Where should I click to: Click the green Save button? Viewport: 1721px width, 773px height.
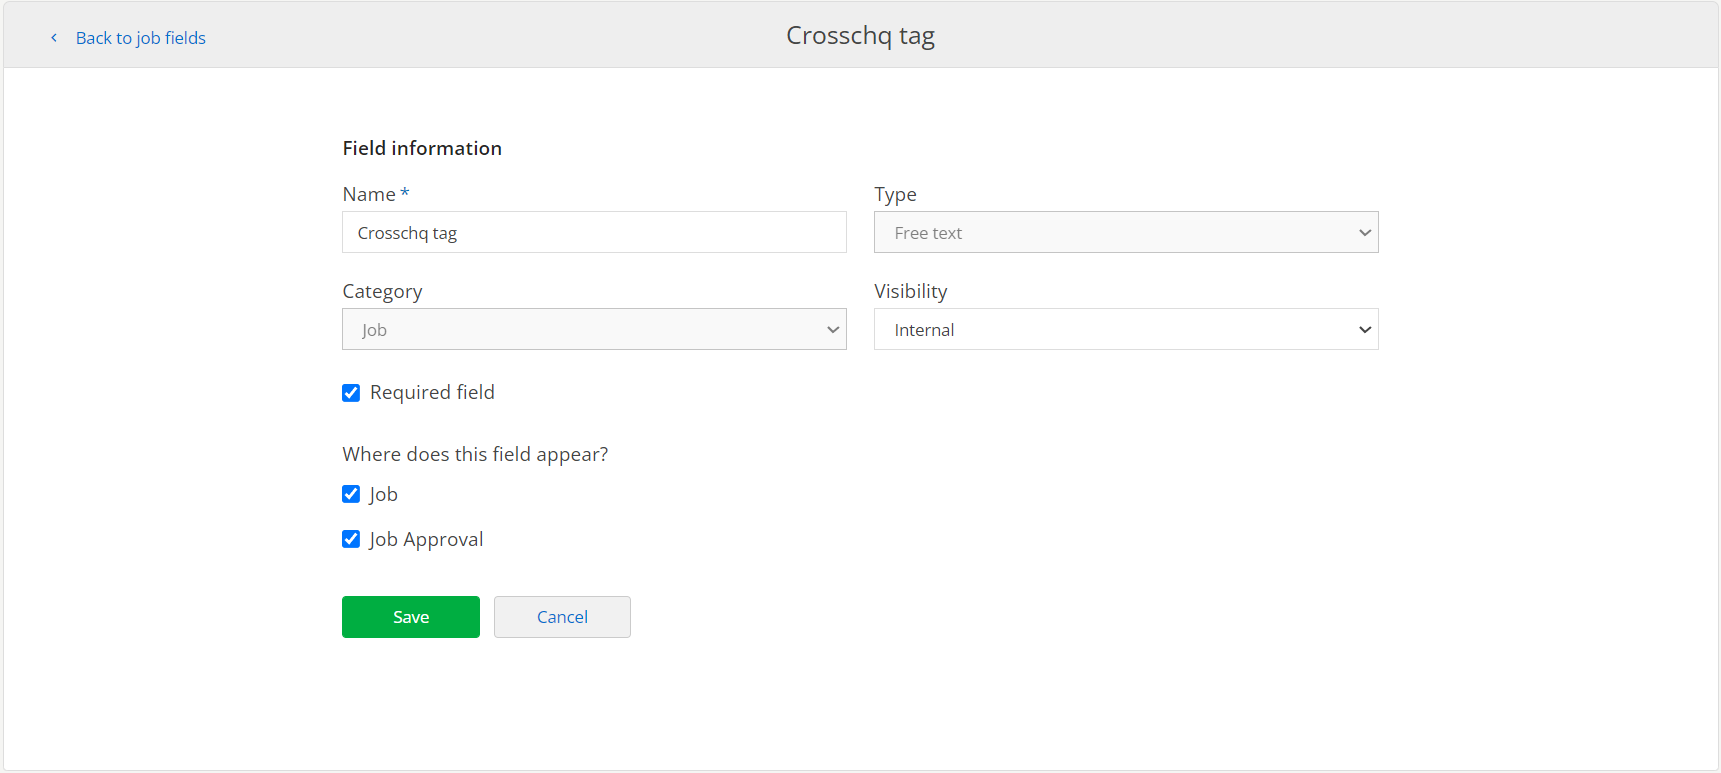coord(411,617)
